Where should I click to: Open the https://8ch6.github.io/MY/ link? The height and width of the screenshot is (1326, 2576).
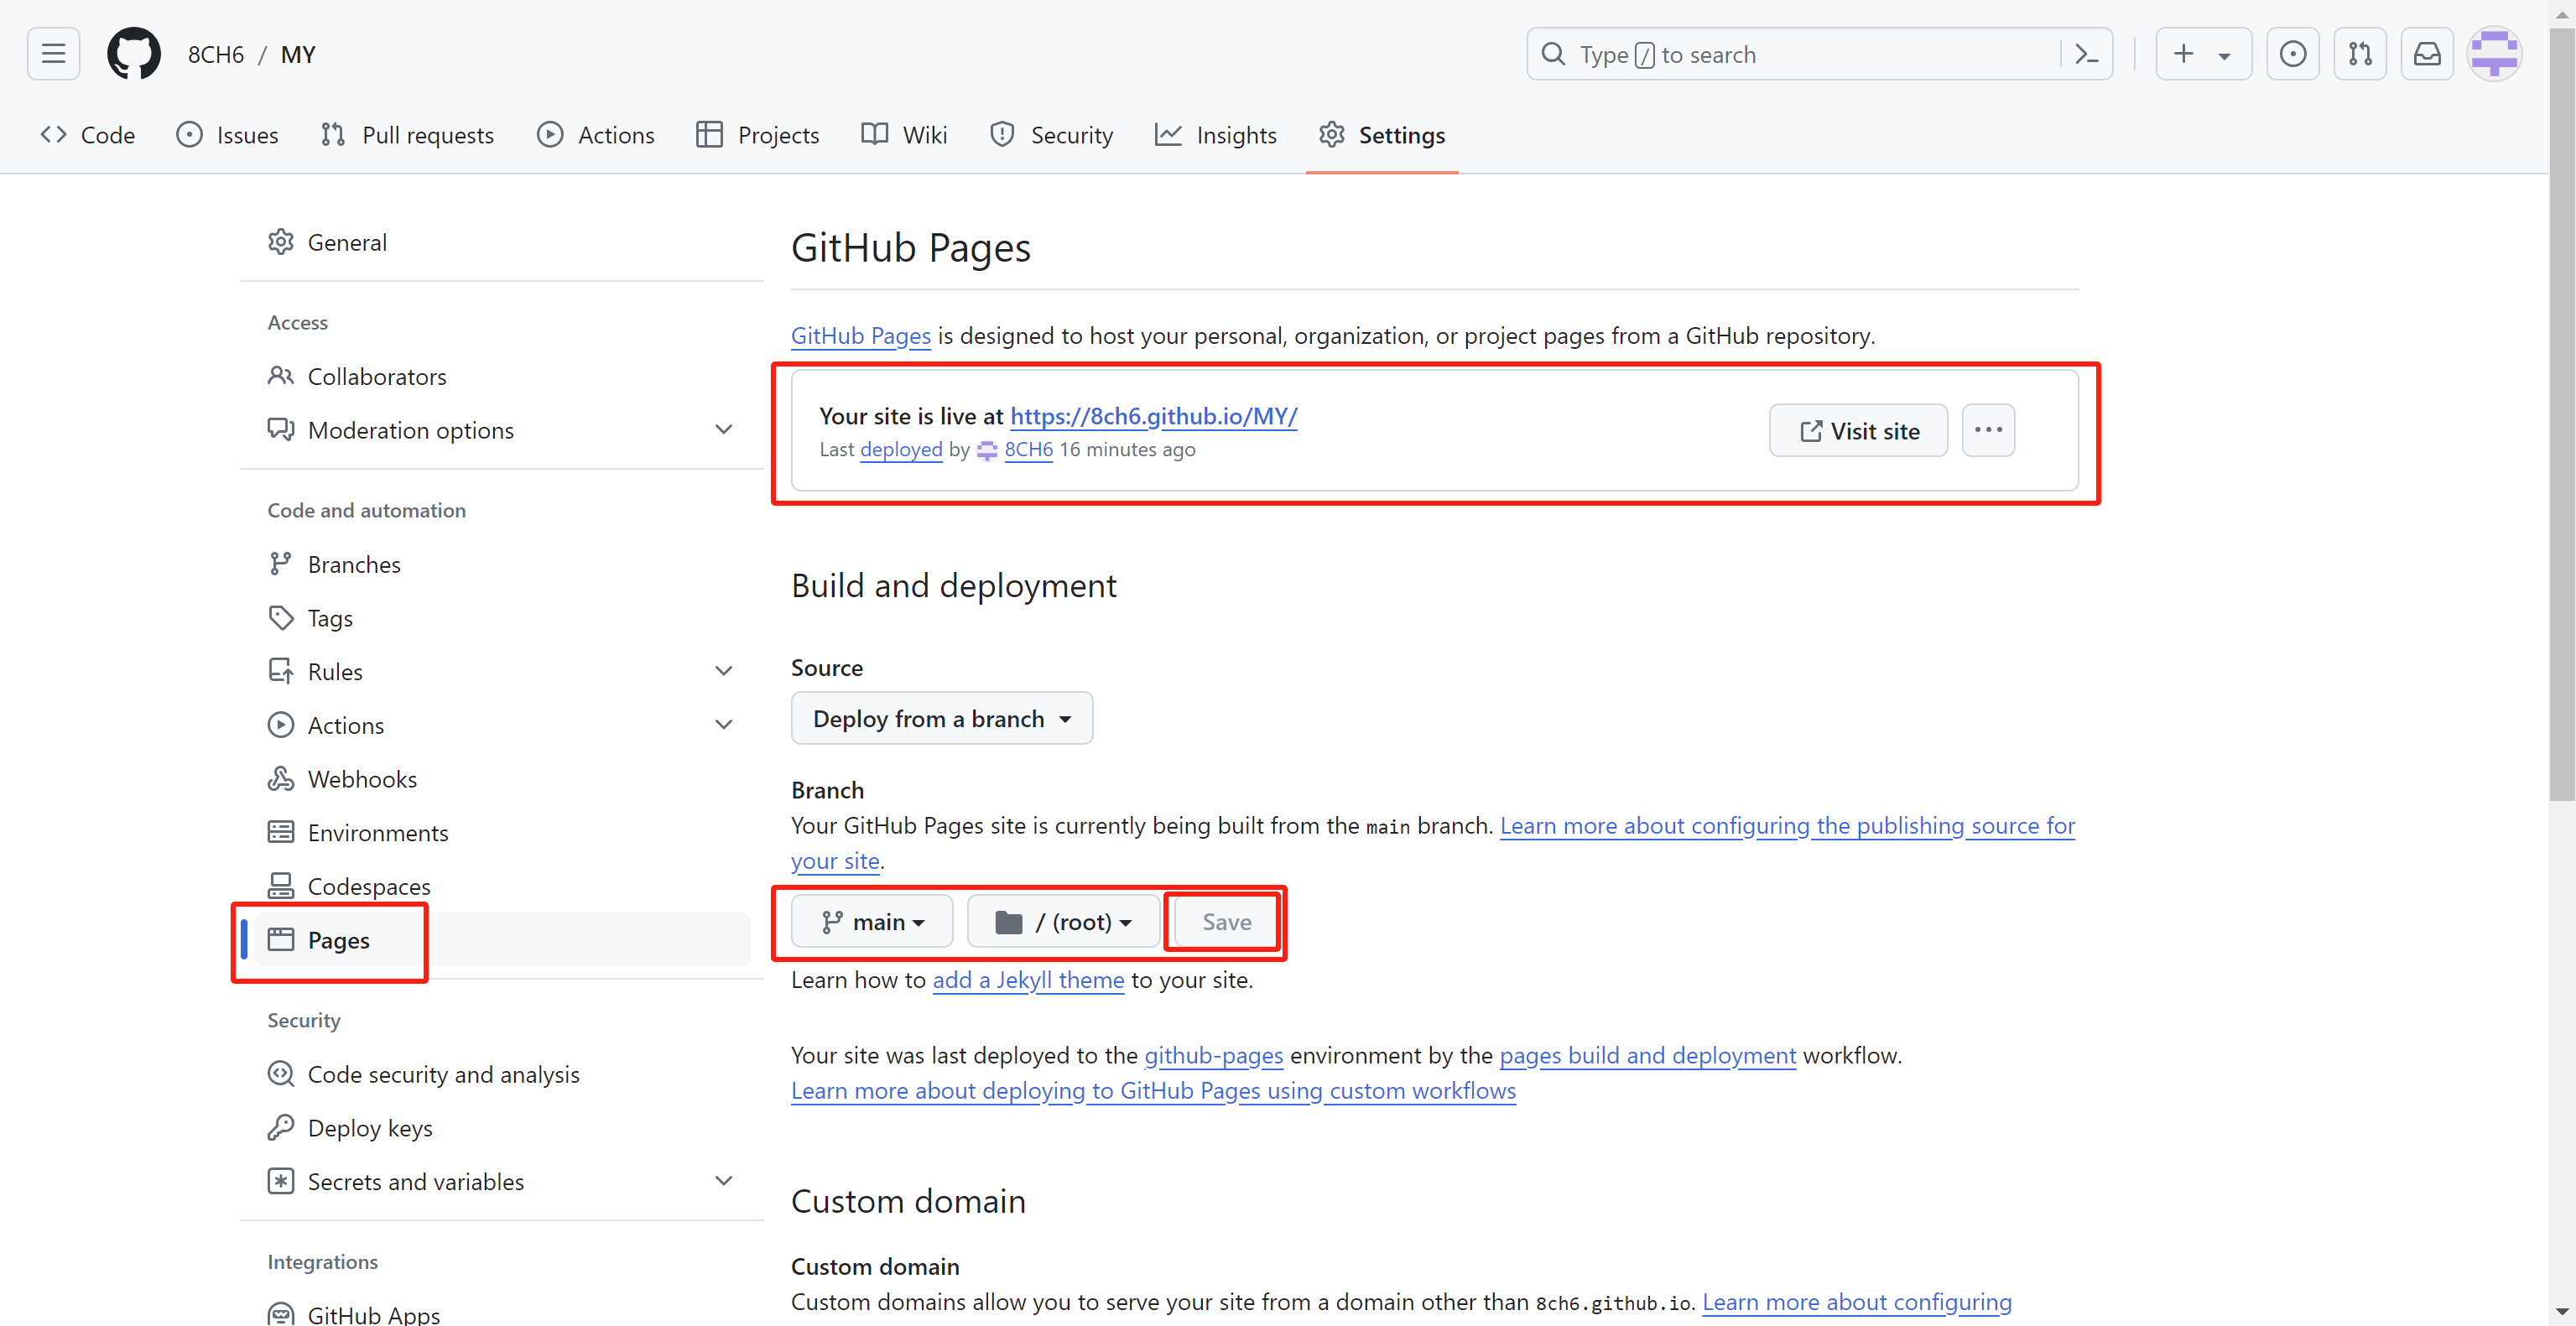[x=1153, y=416]
